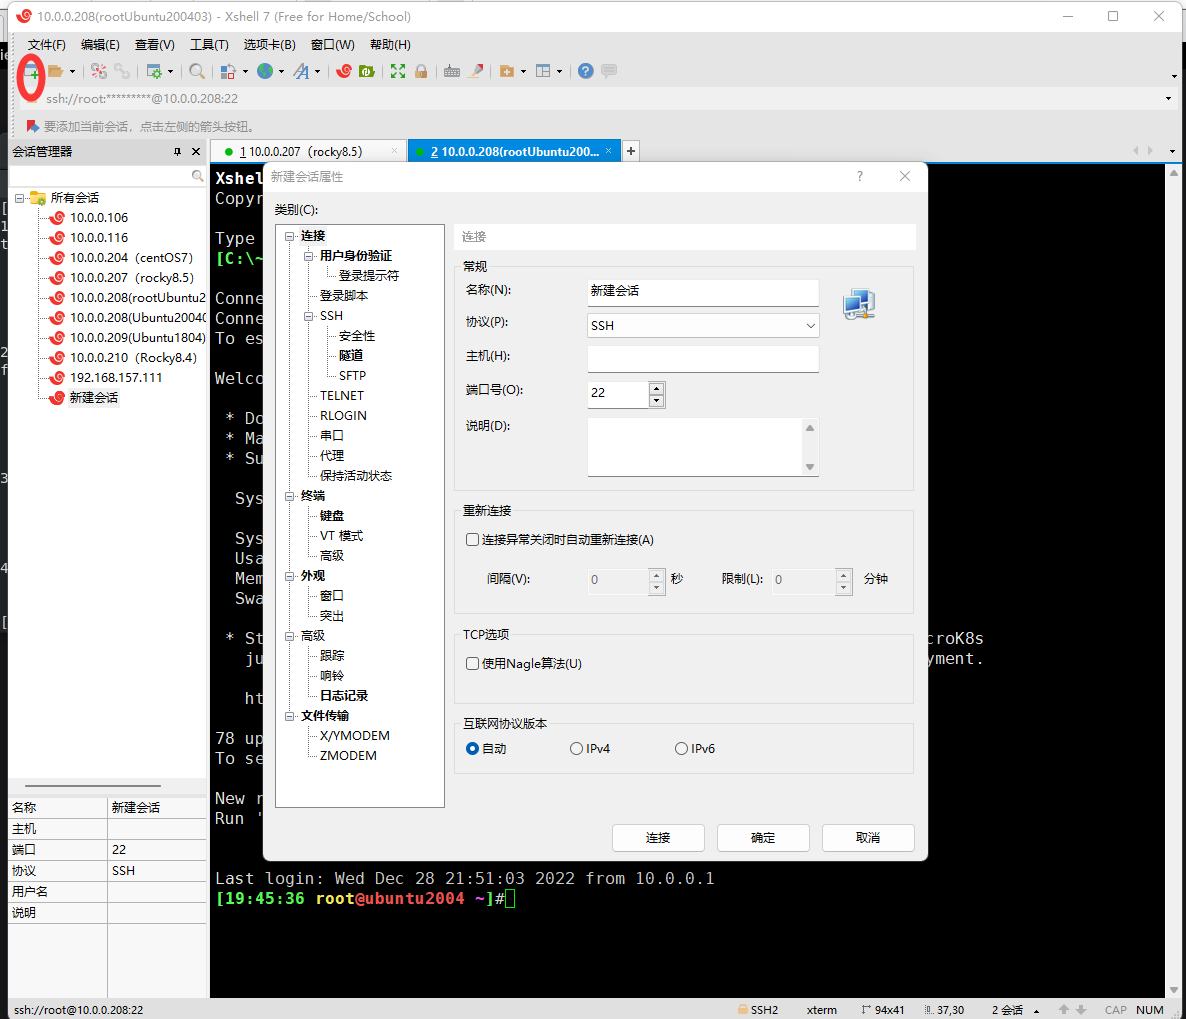This screenshot has width=1186, height=1019.
Task: Open the 工具(T) menu
Action: coord(209,45)
